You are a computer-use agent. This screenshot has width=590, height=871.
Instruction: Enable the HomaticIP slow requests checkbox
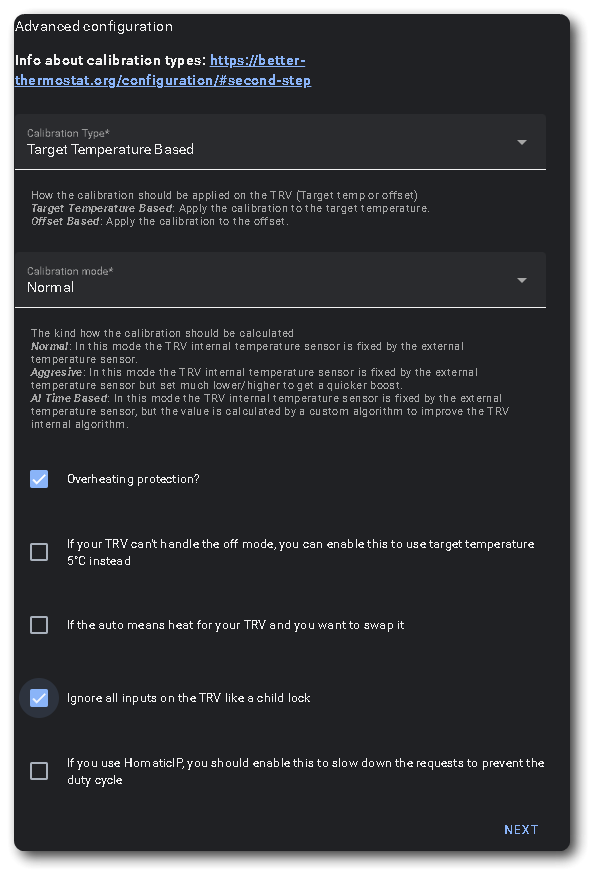click(x=39, y=771)
